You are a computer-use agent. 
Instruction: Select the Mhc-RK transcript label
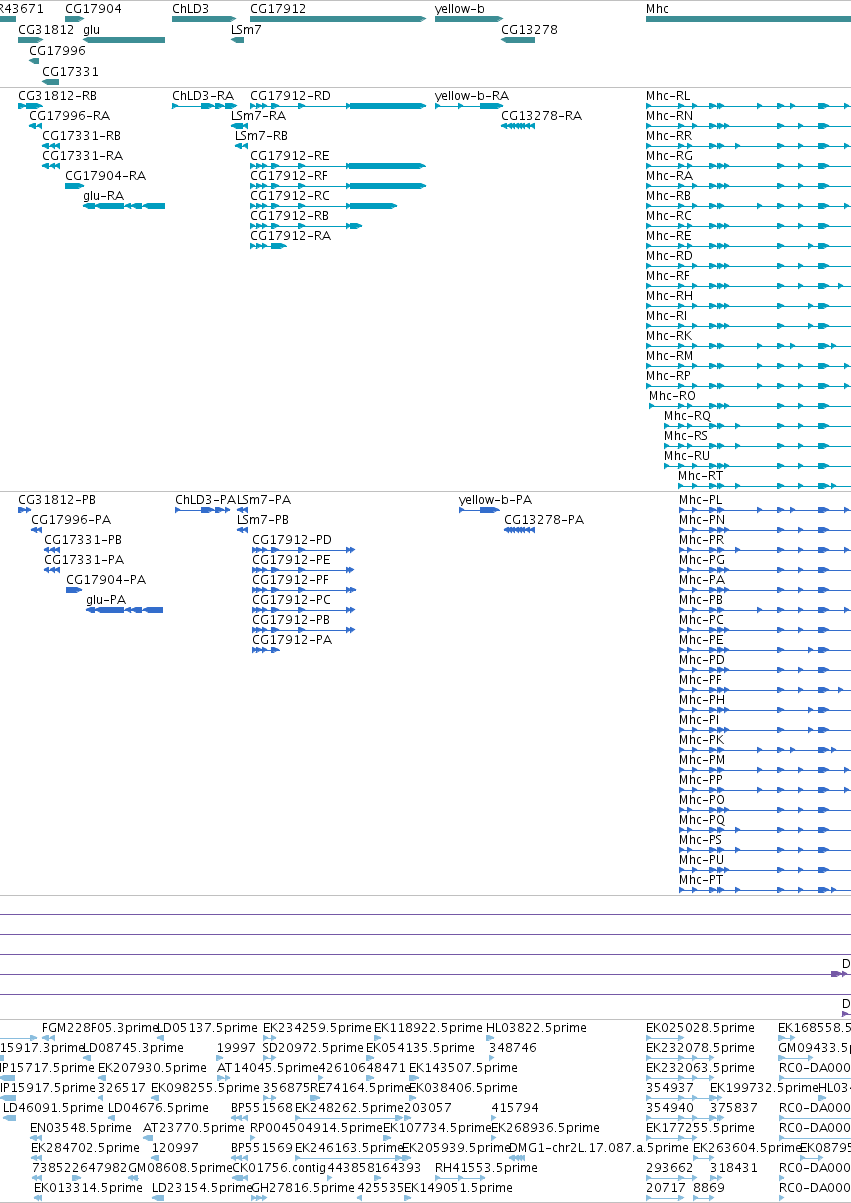(669, 336)
